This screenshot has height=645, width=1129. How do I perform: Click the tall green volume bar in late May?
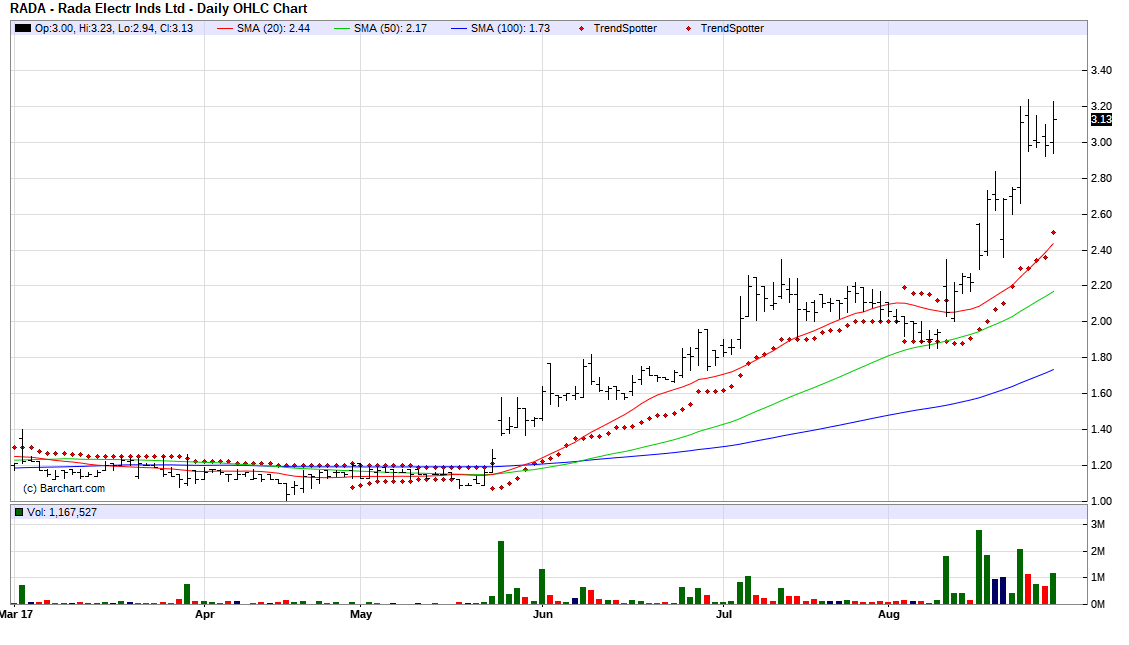[x=501, y=573]
